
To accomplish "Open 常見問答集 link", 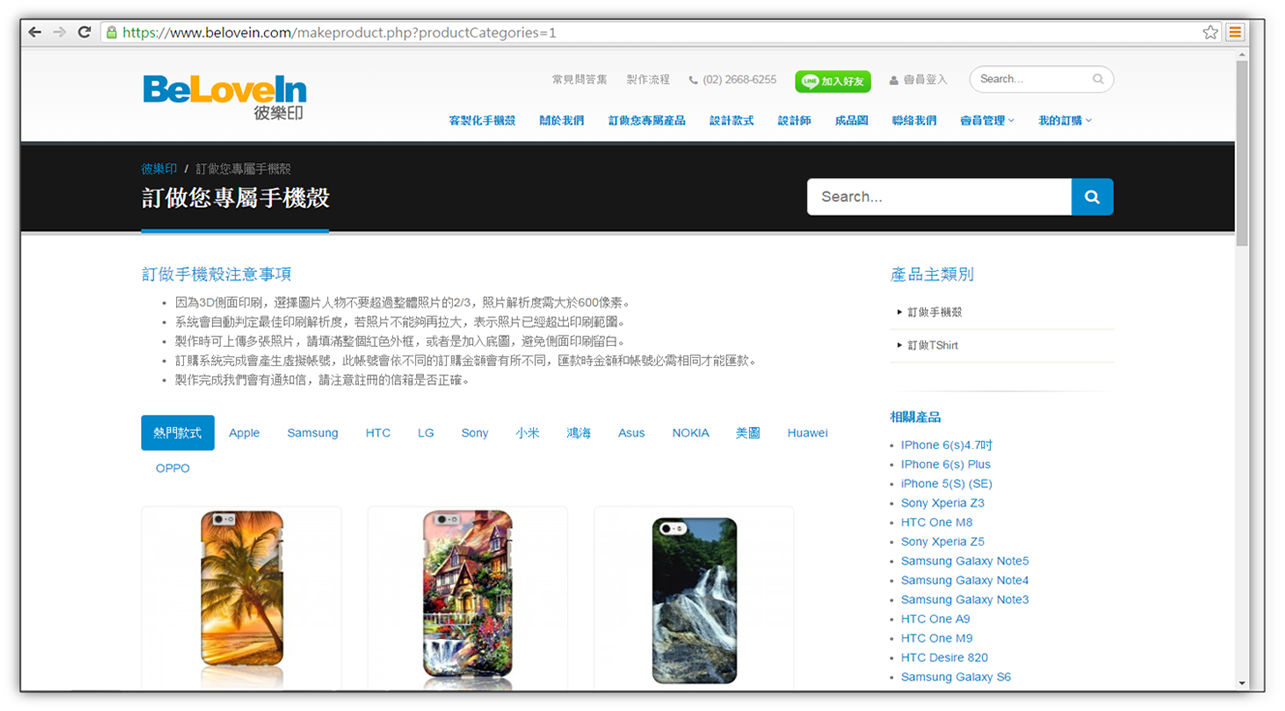I will 579,79.
